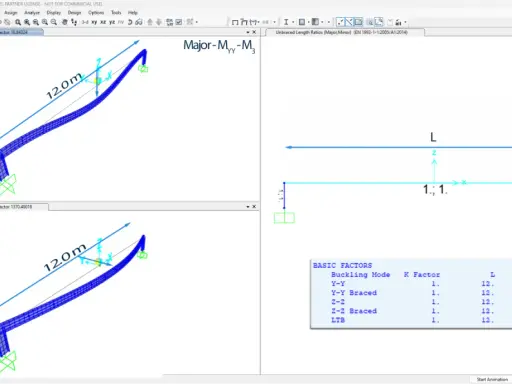Open the Help menu
This screenshot has height=384, width=512.
tap(133, 12)
